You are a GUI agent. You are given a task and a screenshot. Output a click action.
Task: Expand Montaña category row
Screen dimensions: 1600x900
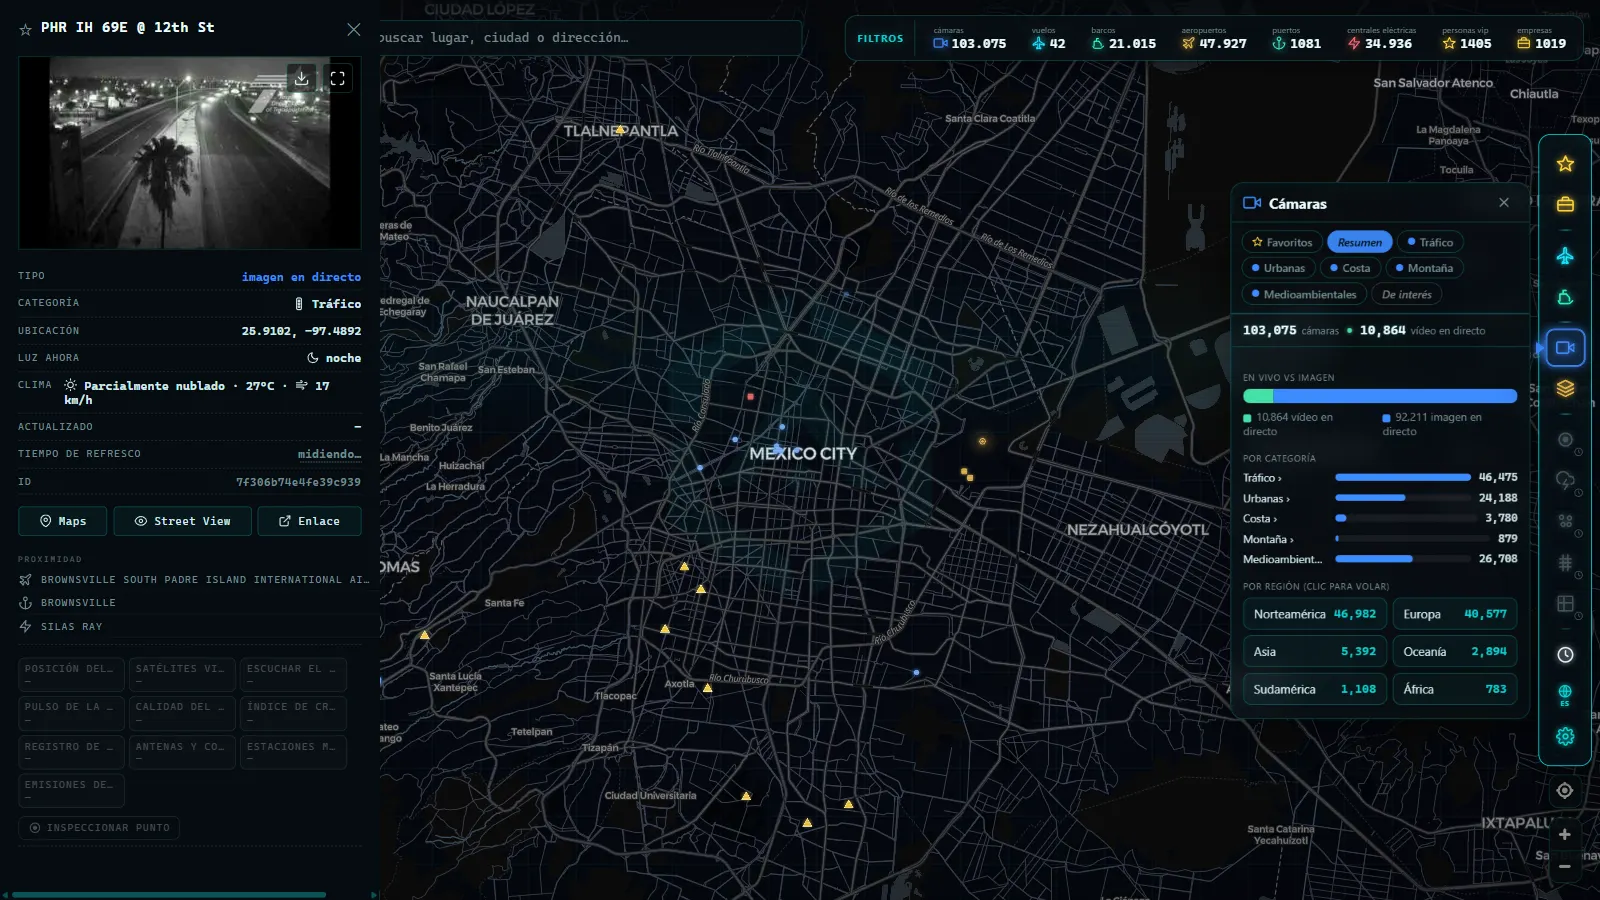coord(1380,539)
